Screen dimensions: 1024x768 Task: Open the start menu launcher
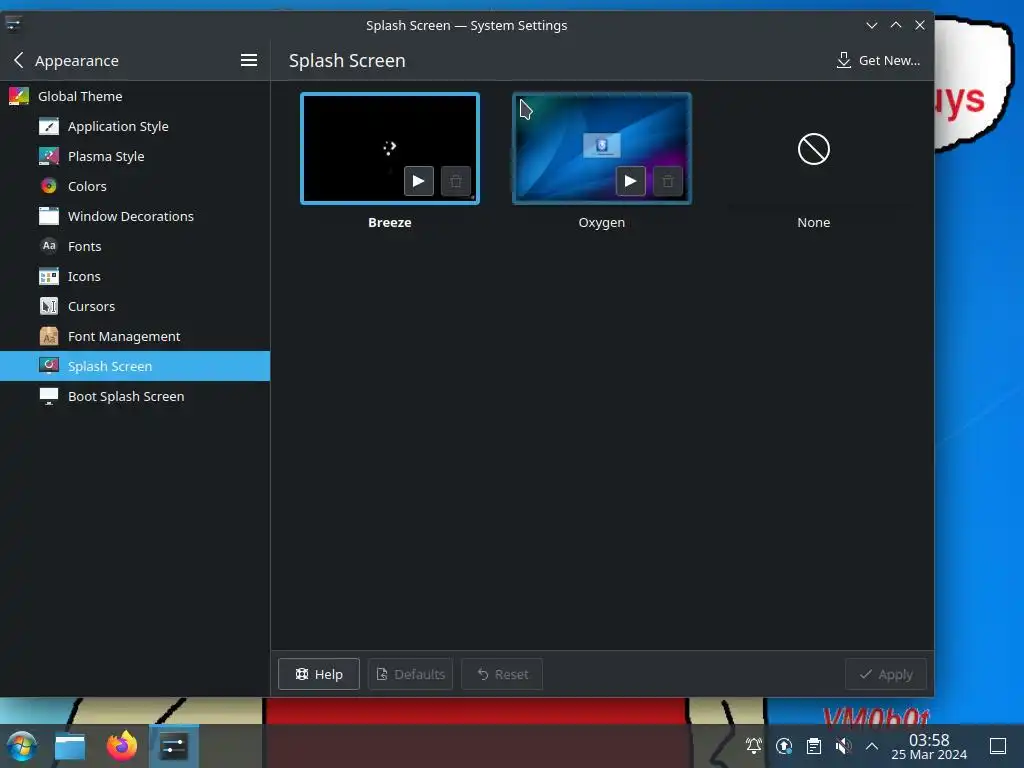(x=21, y=746)
